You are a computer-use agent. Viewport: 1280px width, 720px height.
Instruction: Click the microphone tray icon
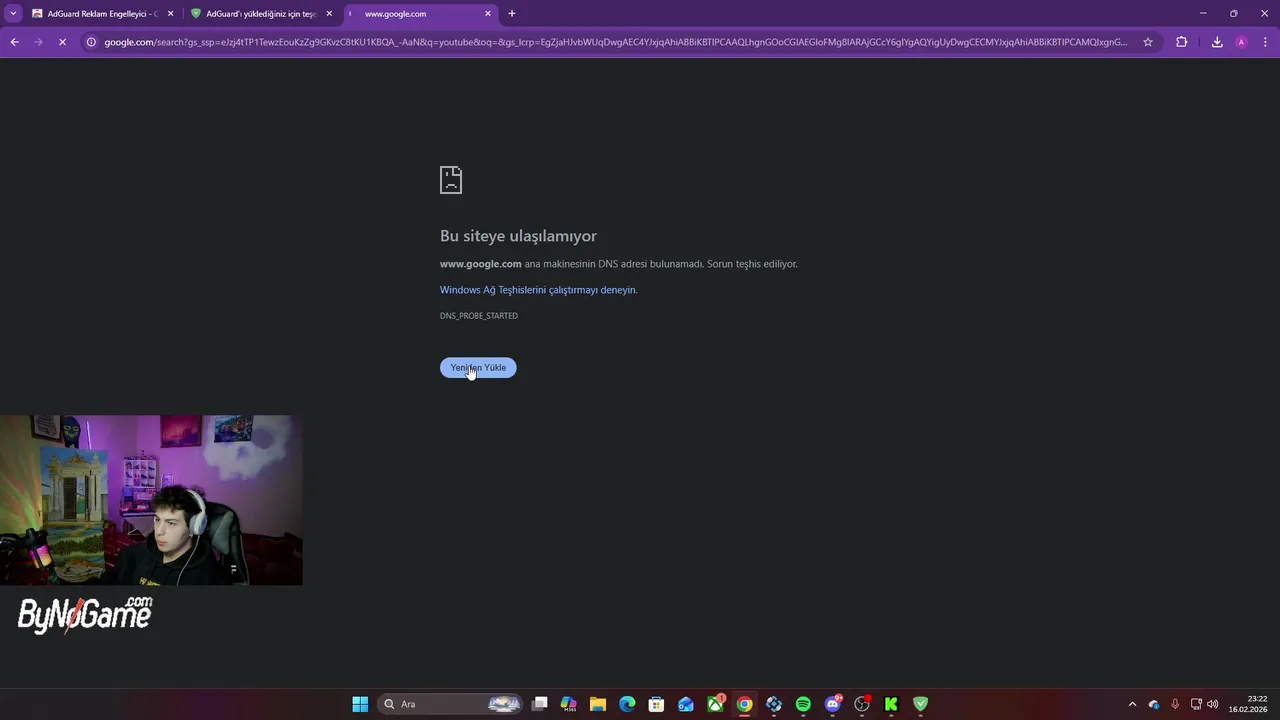tap(1175, 704)
